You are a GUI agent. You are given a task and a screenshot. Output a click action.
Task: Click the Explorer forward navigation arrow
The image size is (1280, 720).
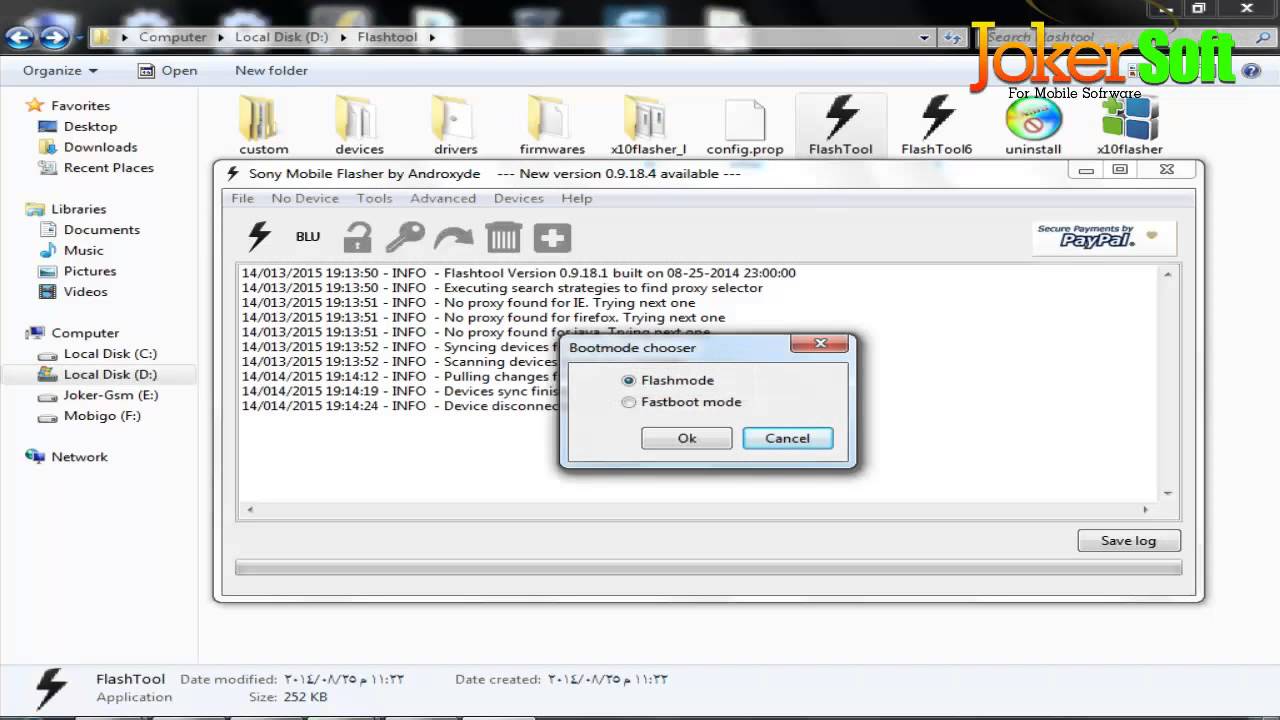tap(54, 38)
